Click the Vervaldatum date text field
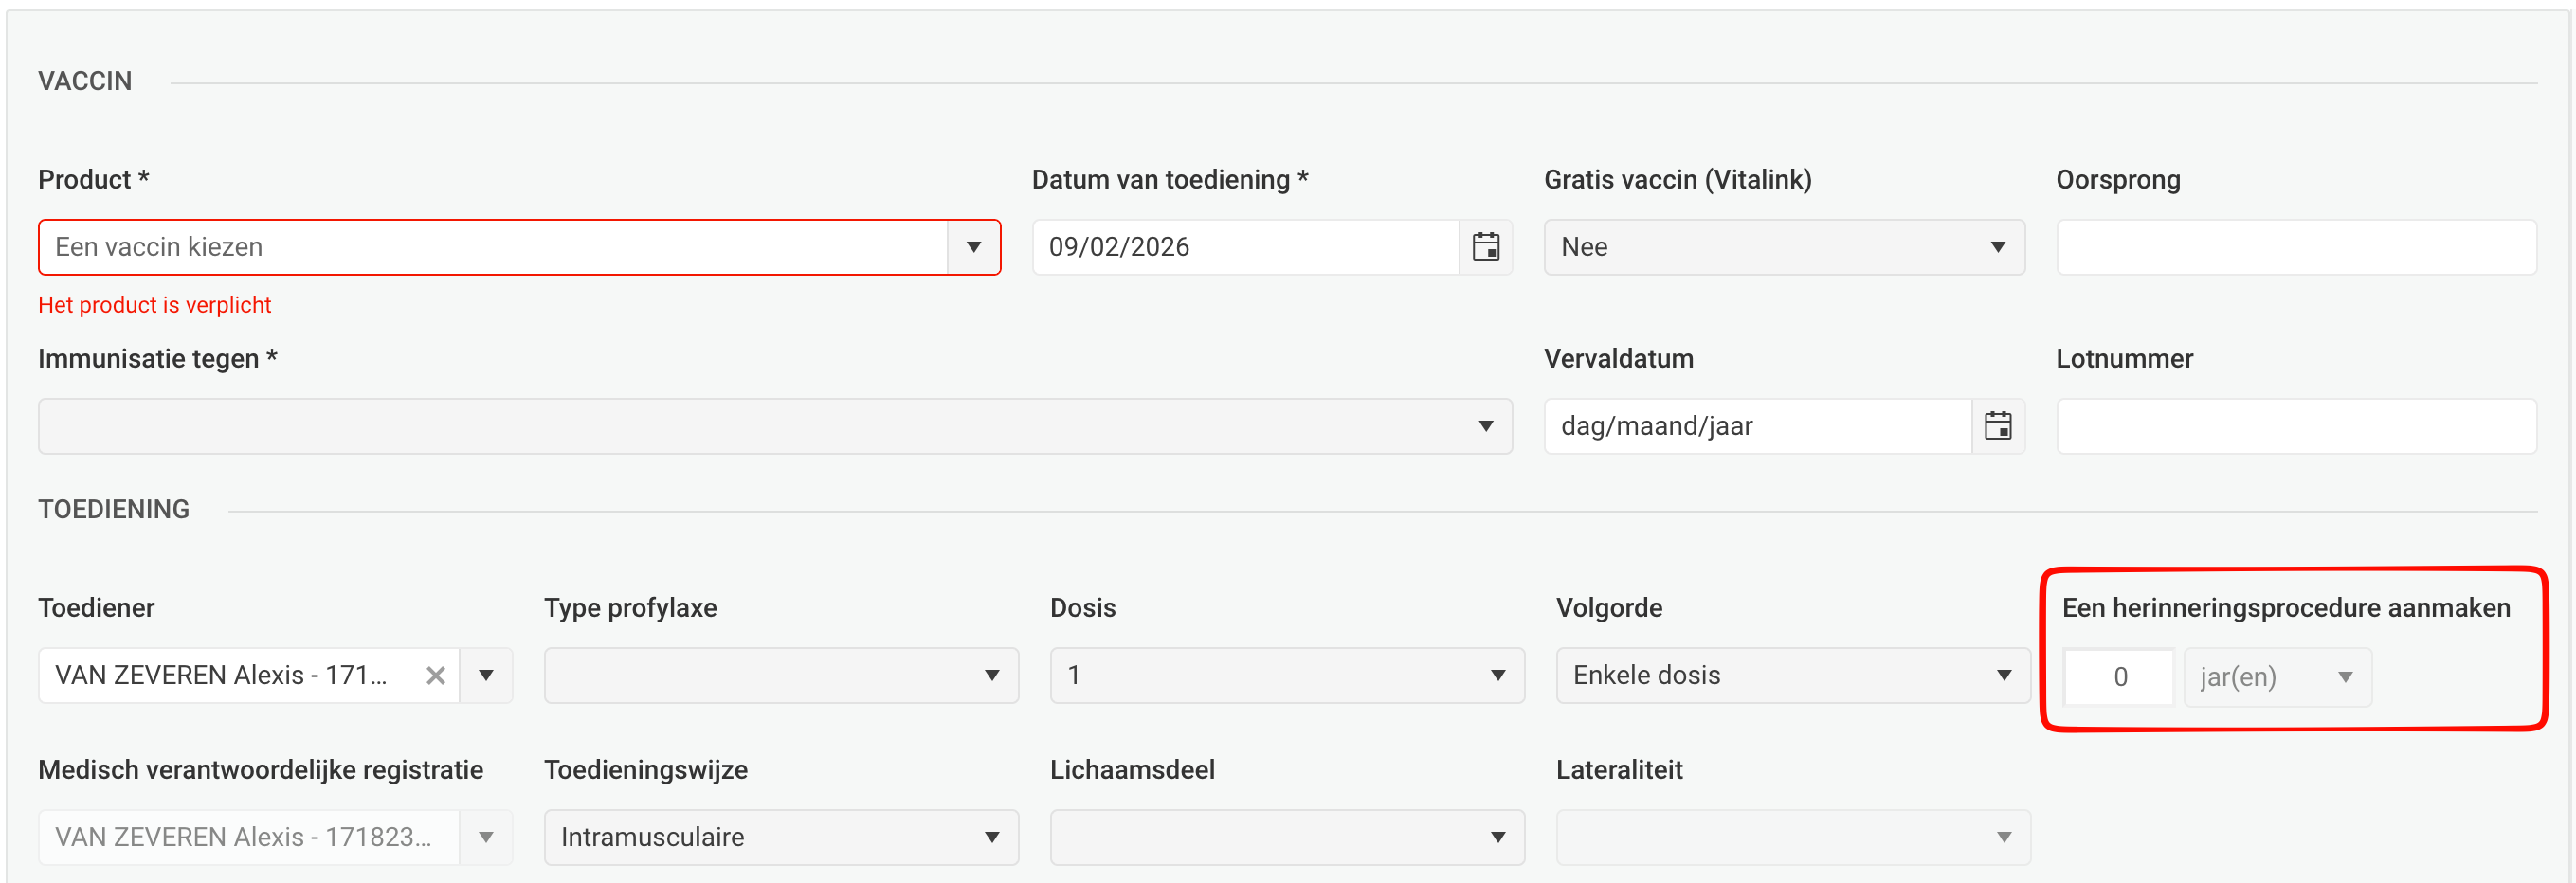Image resolution: width=2576 pixels, height=883 pixels. pyautogui.click(x=1756, y=426)
